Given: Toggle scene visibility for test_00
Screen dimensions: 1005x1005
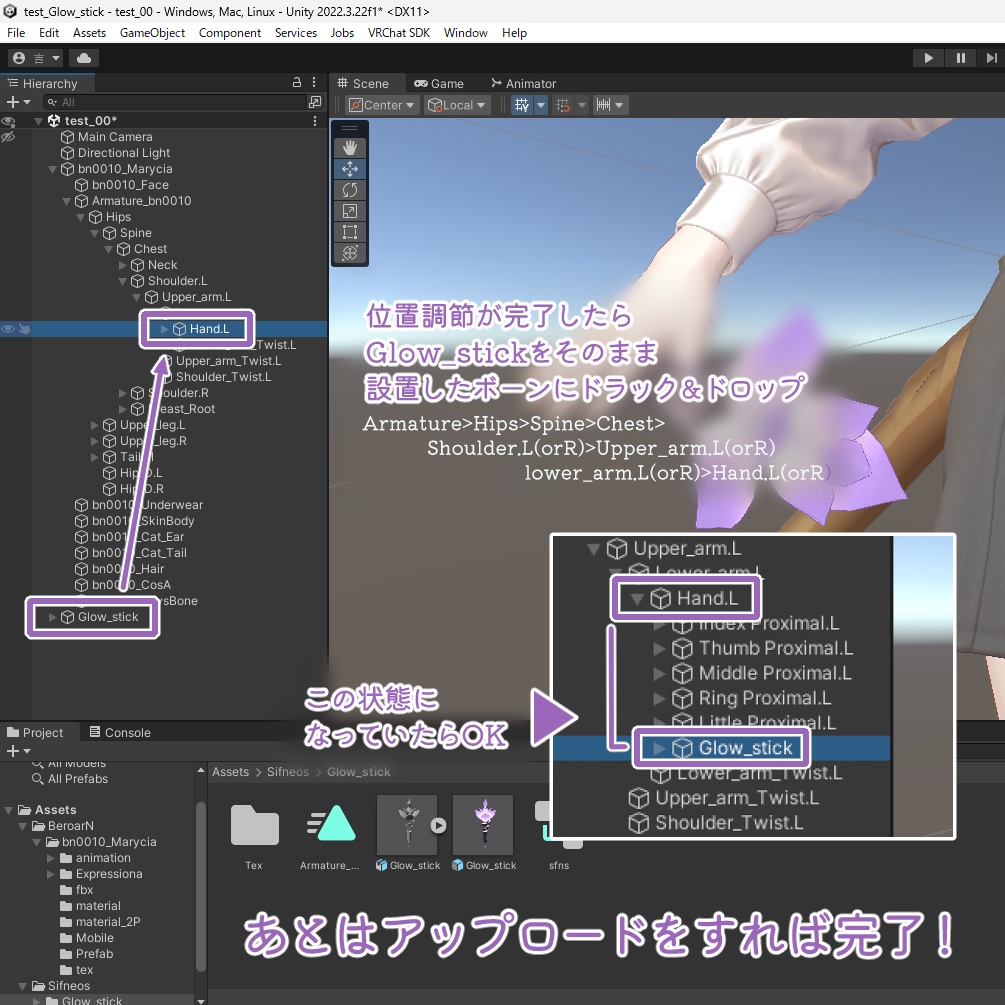Looking at the screenshot, I should pos(7,120).
